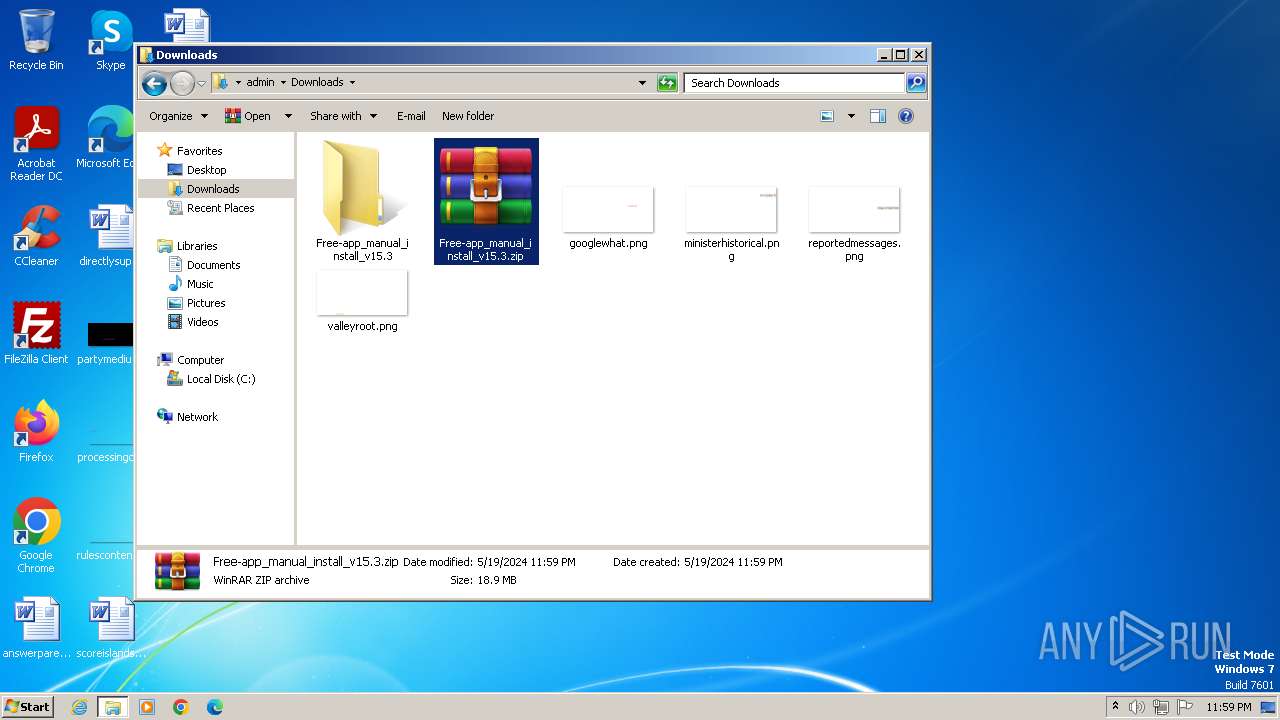Change your view icon button
This screenshot has height=720, width=1280.
coord(827,116)
